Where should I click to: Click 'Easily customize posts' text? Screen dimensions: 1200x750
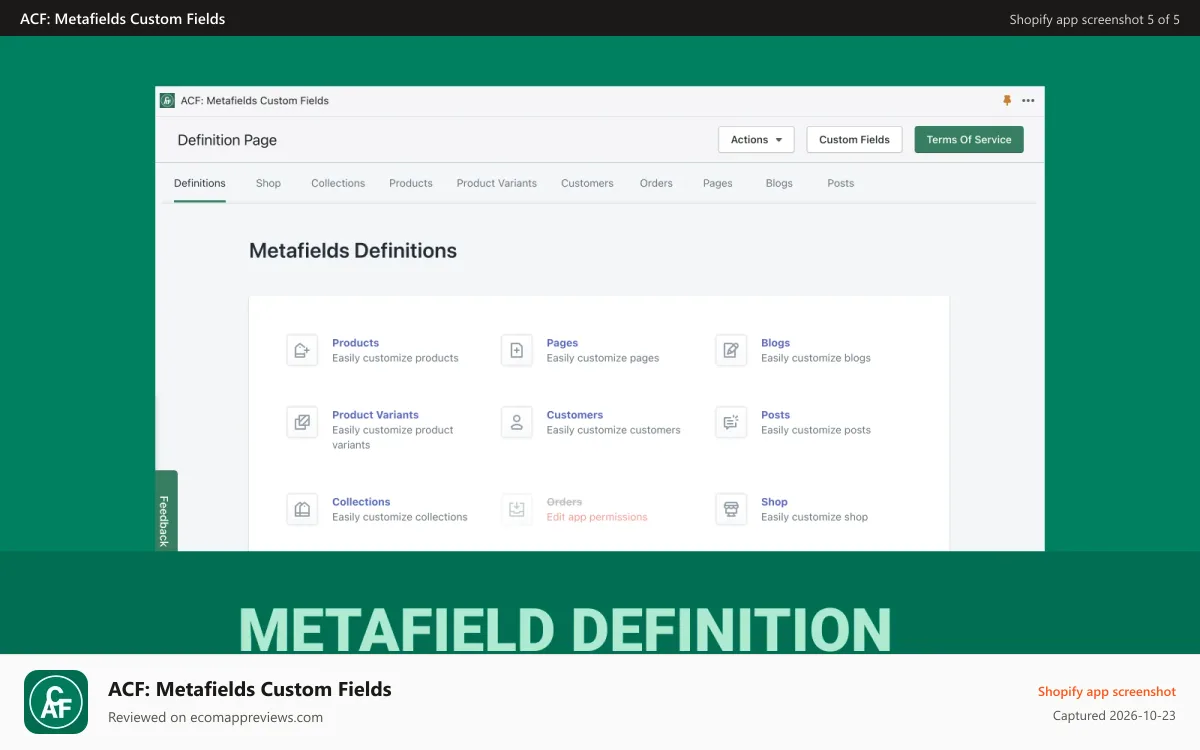(816, 430)
